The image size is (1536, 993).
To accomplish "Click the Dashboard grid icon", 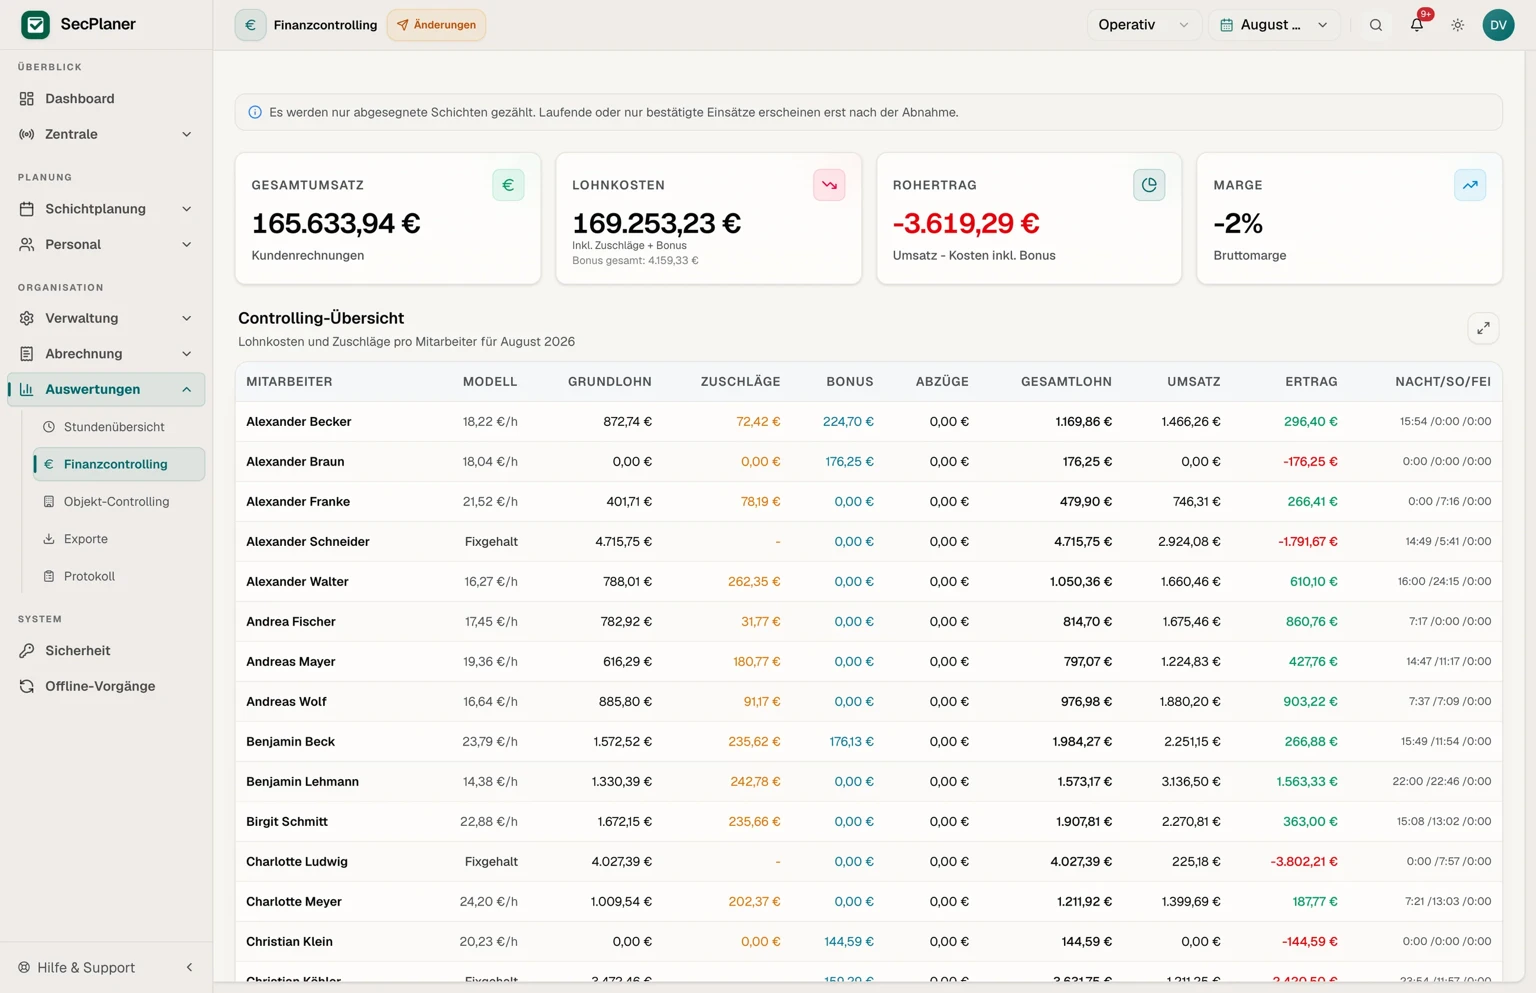I will pos(27,98).
